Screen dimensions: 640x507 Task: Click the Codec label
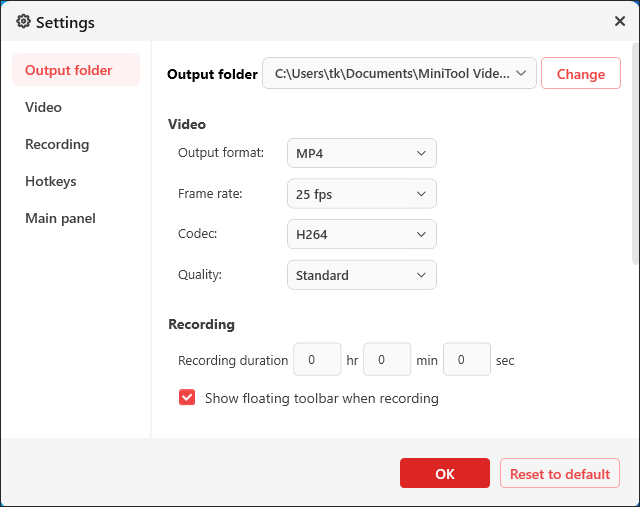[198, 234]
